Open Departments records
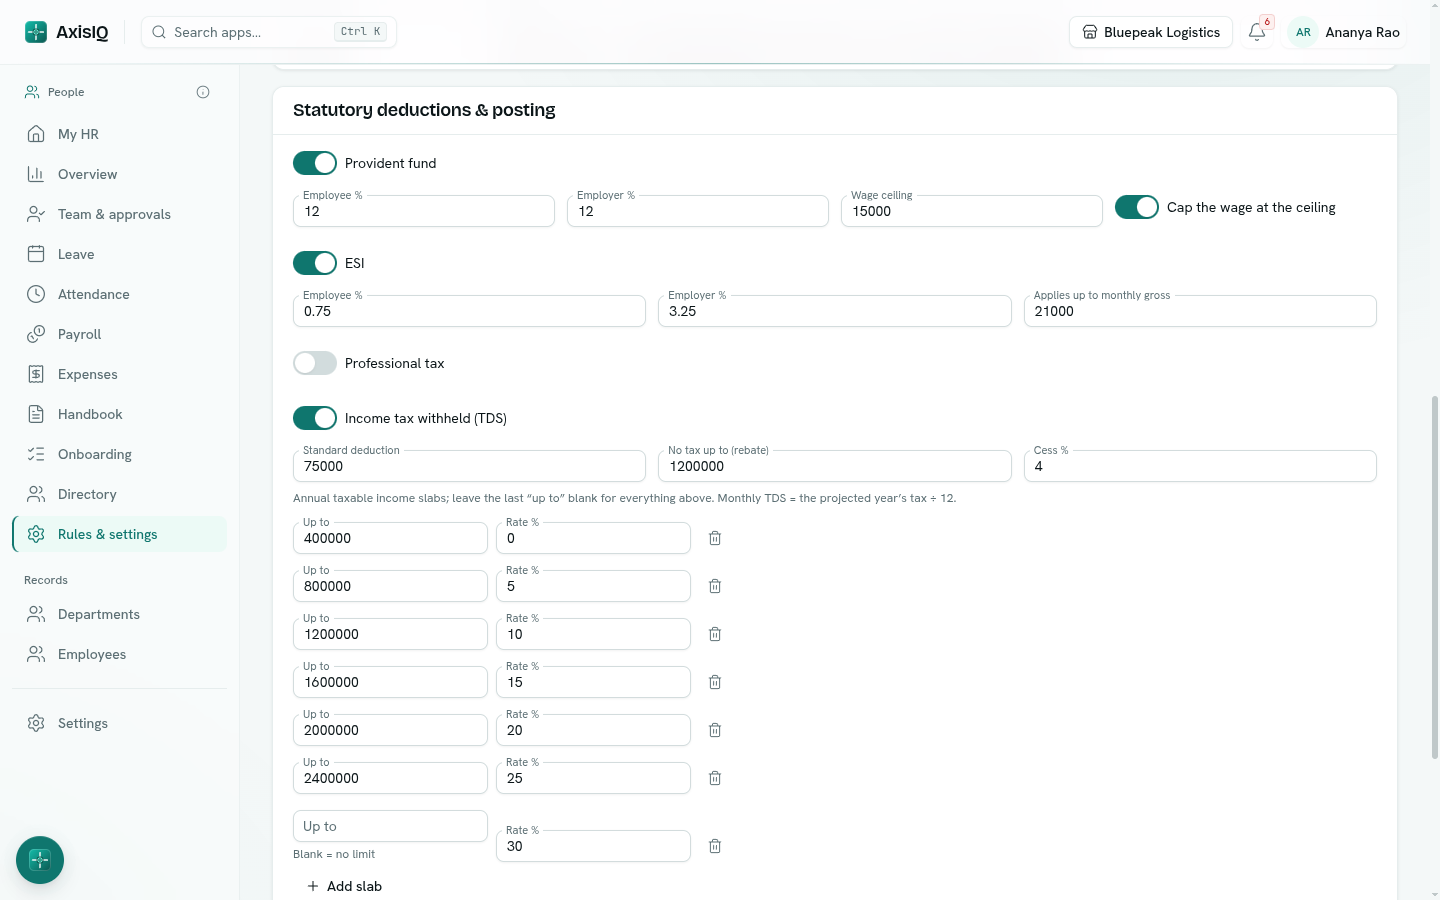 [119, 614]
